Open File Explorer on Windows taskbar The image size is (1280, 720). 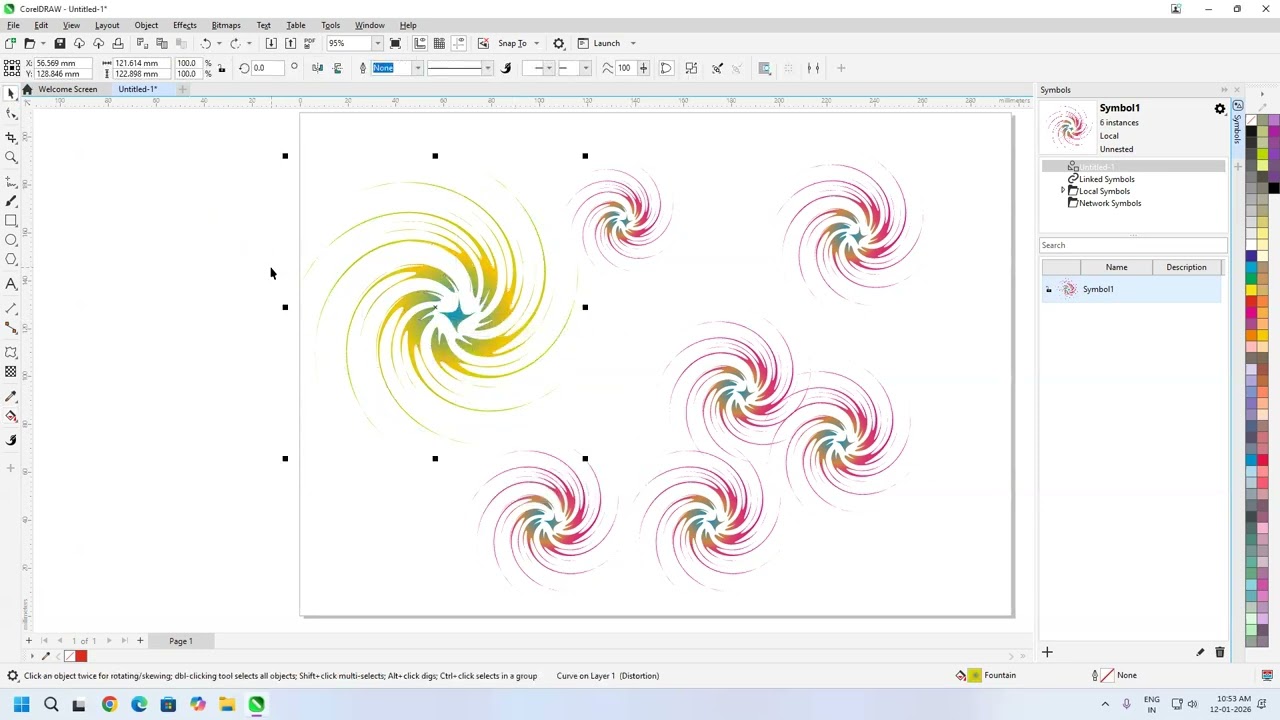227,704
